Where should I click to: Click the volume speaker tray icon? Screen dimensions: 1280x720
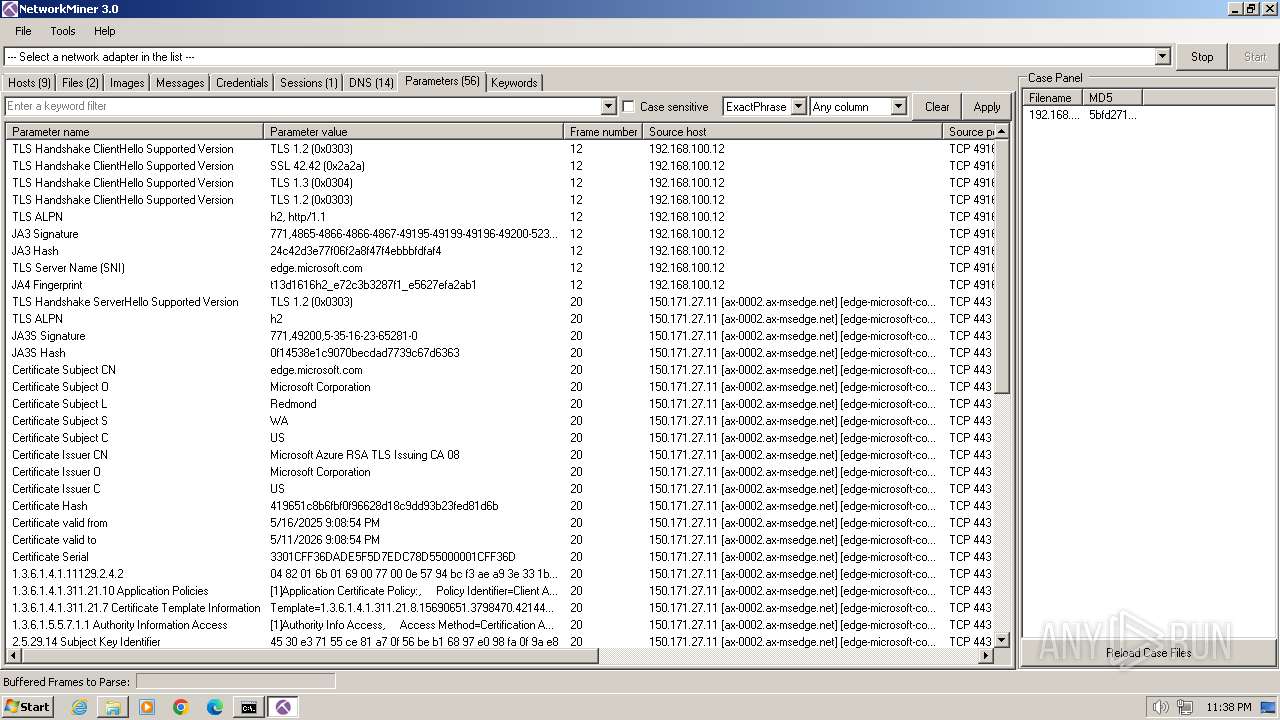tap(1160, 707)
